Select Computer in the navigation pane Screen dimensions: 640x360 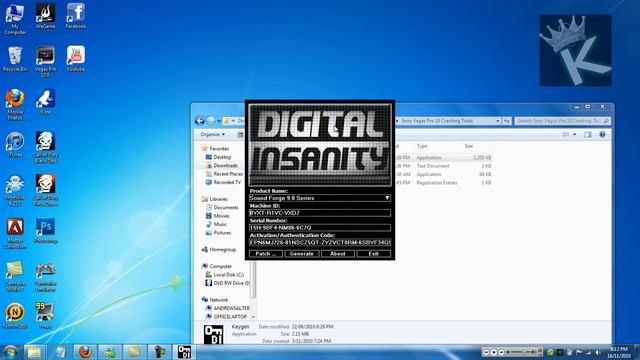[x=220, y=266]
